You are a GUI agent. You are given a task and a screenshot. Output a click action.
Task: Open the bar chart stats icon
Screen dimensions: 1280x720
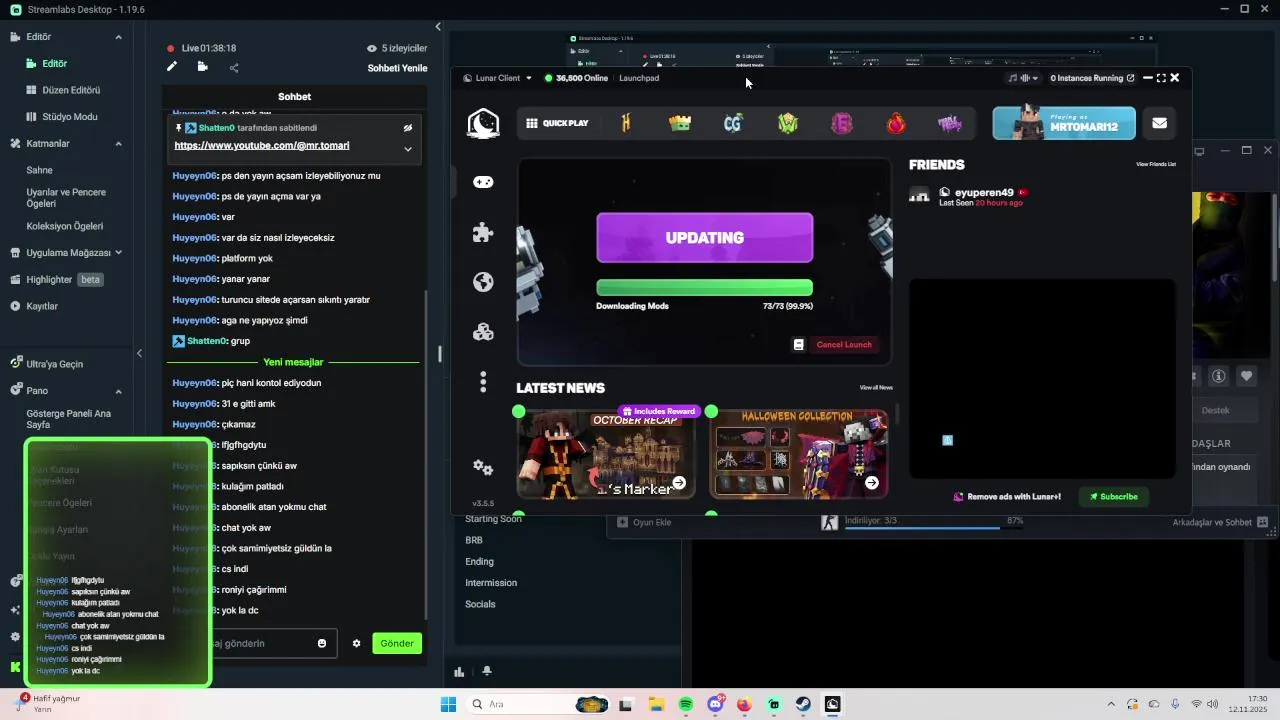tap(459, 671)
